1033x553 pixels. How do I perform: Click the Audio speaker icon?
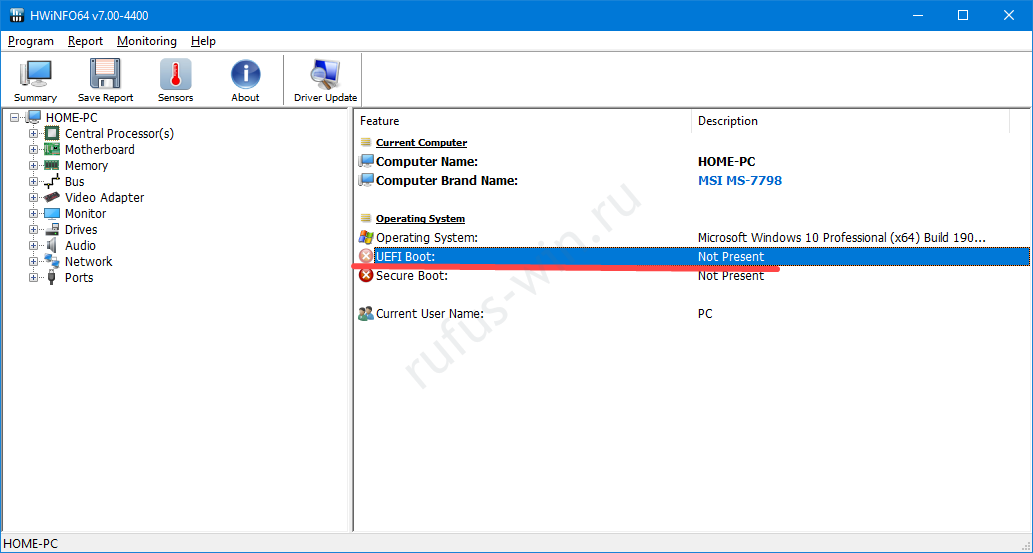click(51, 245)
